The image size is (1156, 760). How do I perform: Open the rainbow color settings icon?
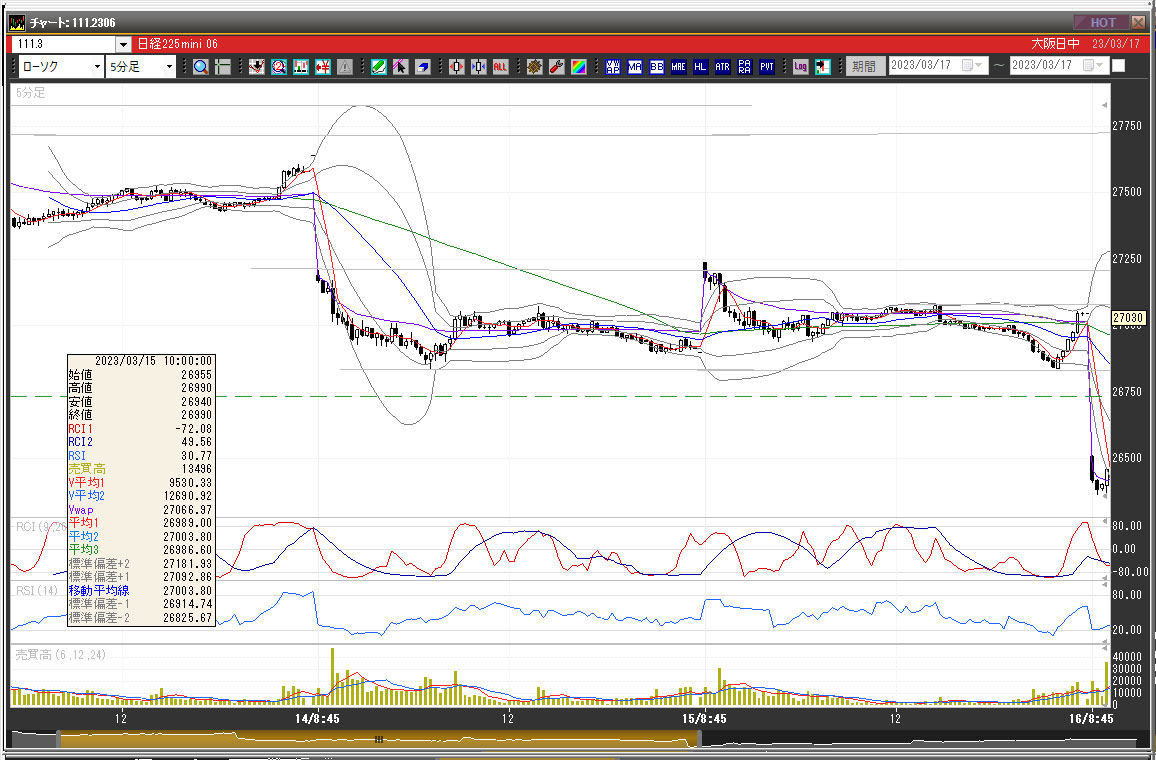point(579,67)
